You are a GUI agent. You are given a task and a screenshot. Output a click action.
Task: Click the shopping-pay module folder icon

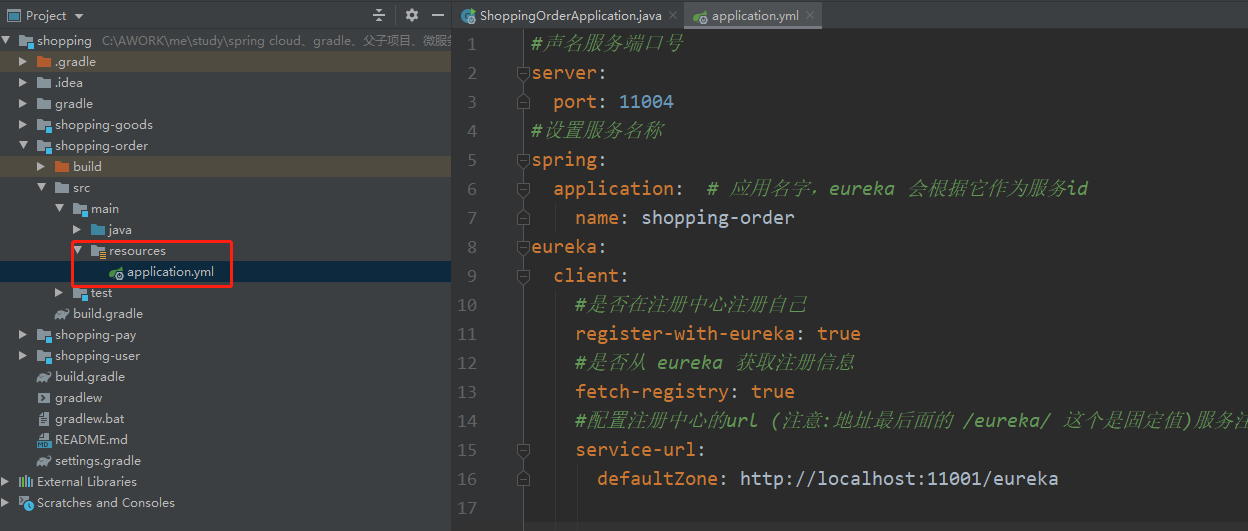(44, 335)
